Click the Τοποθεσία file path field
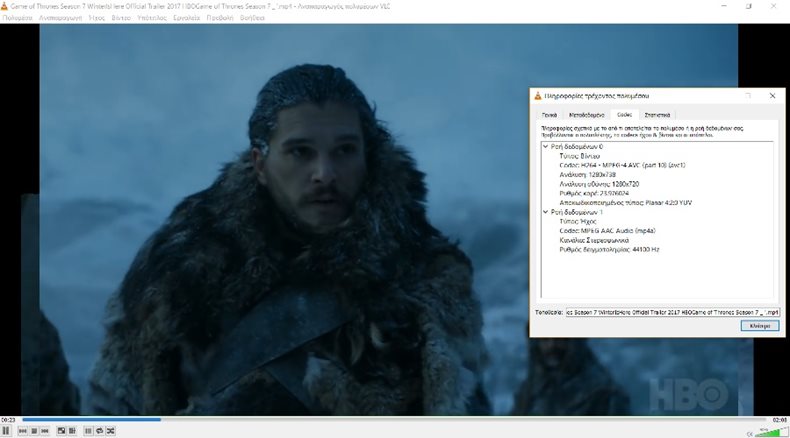 (x=673, y=312)
